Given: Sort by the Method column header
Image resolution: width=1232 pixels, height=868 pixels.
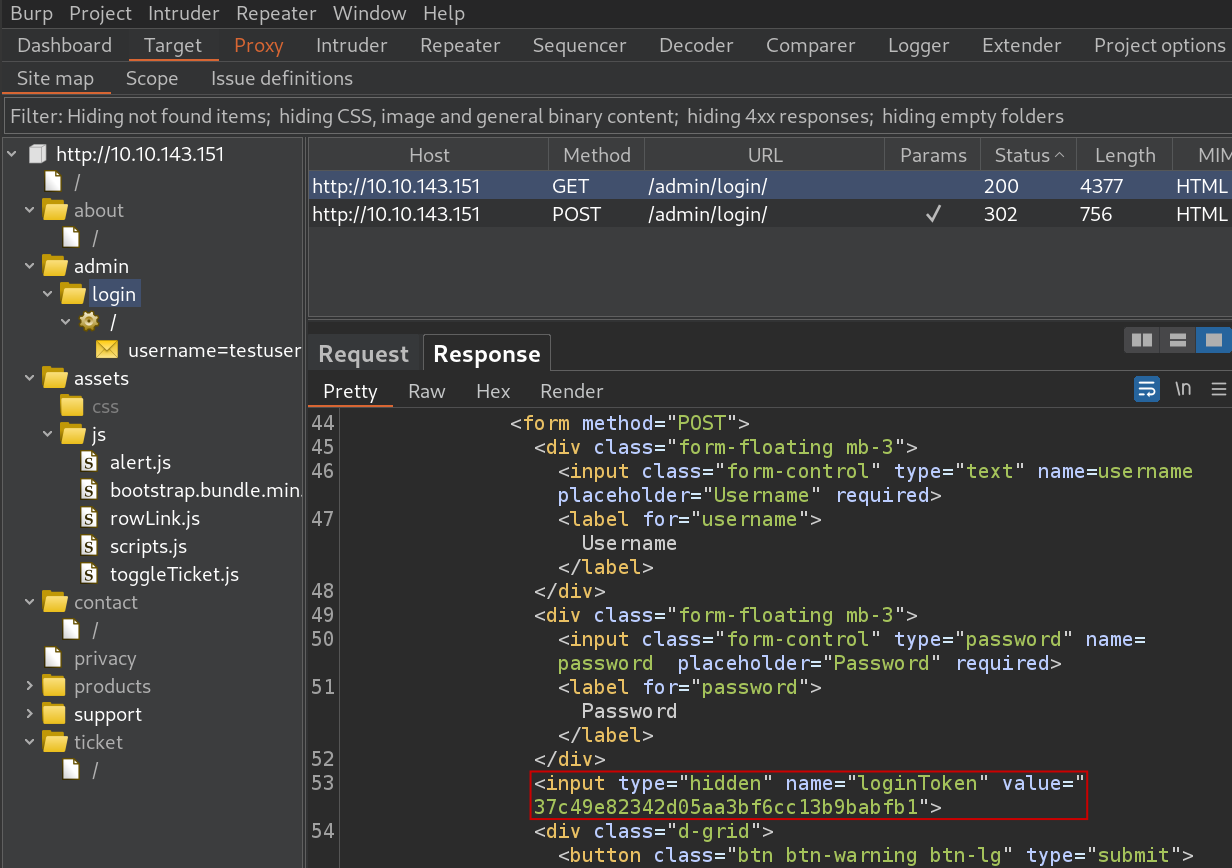Looking at the screenshot, I should point(597,155).
